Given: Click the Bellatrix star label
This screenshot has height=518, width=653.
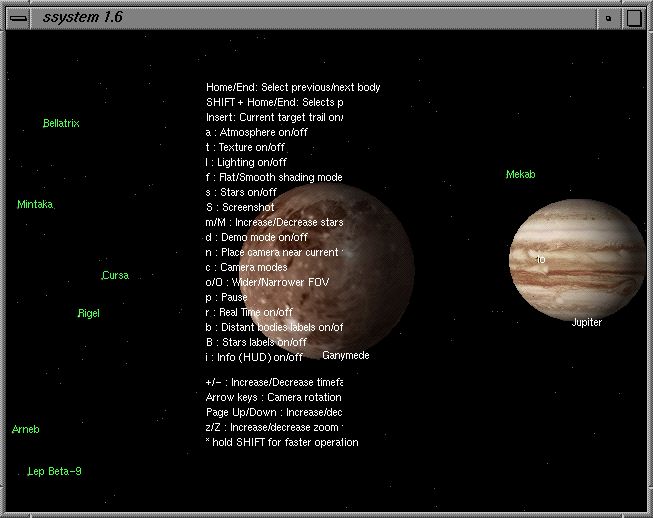Looking at the screenshot, I should point(61,123).
